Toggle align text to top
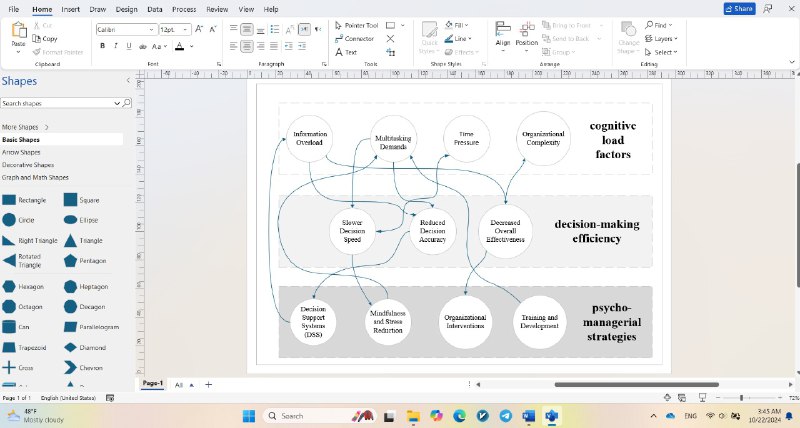Viewport: 800px width, 428px height. tap(233, 29)
